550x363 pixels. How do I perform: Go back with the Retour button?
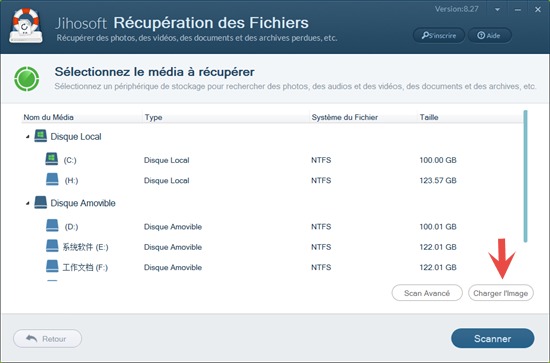47,338
